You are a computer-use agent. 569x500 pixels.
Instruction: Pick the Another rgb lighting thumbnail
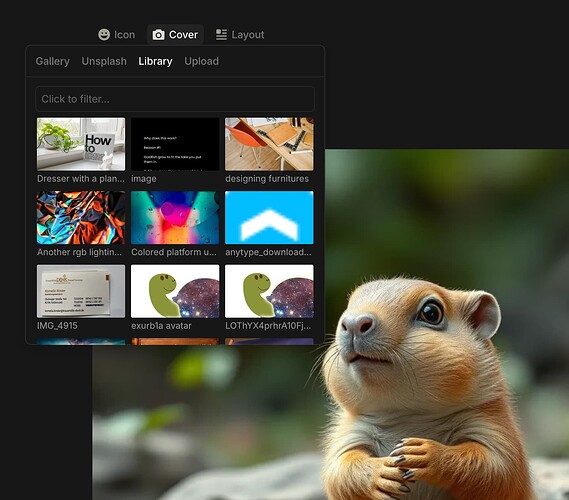(81, 217)
